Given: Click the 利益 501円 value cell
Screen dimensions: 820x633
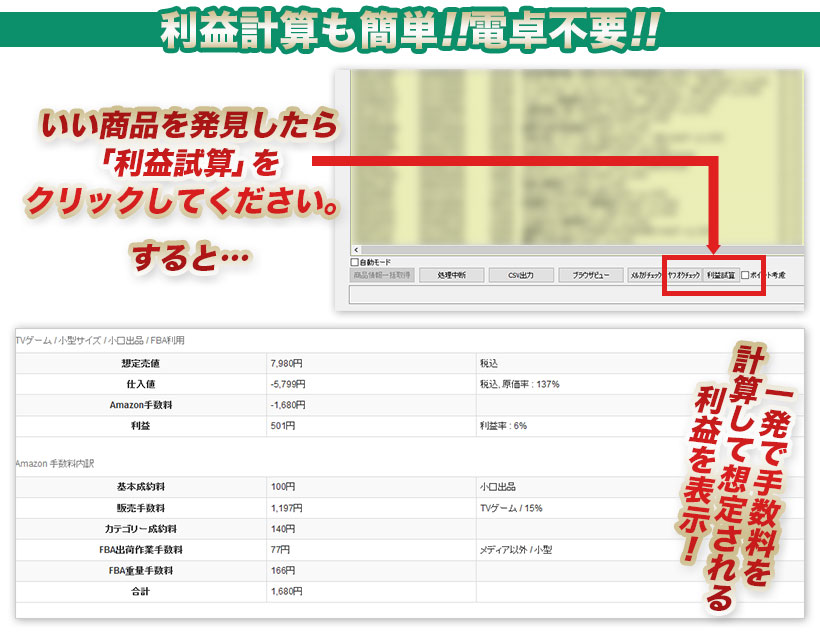Looking at the screenshot, I should click(370, 426).
